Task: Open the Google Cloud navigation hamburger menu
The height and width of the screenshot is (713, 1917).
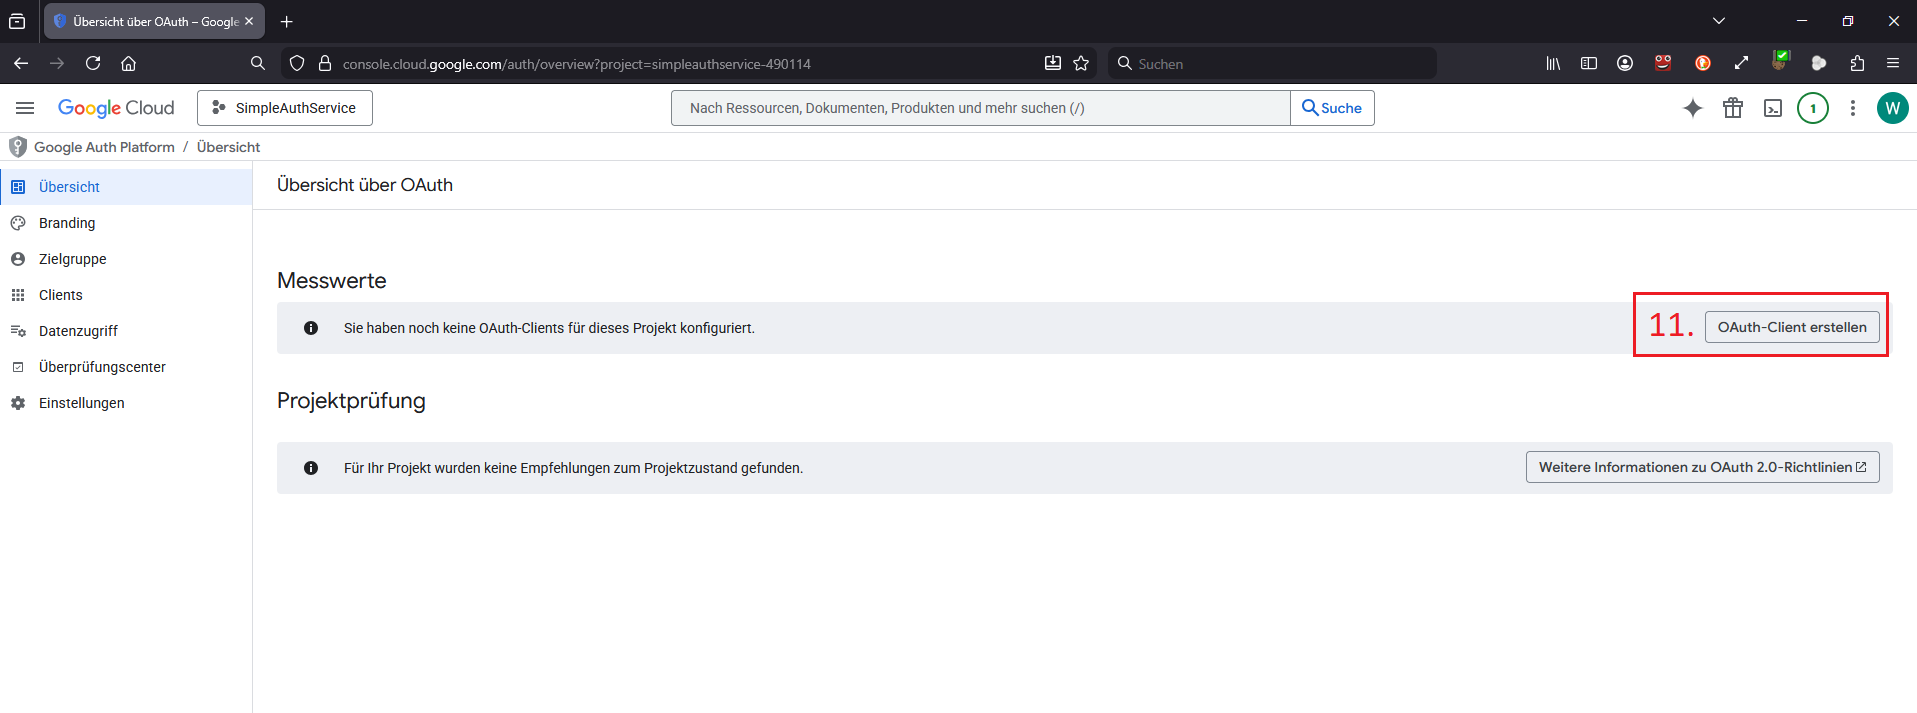Action: pyautogui.click(x=25, y=108)
